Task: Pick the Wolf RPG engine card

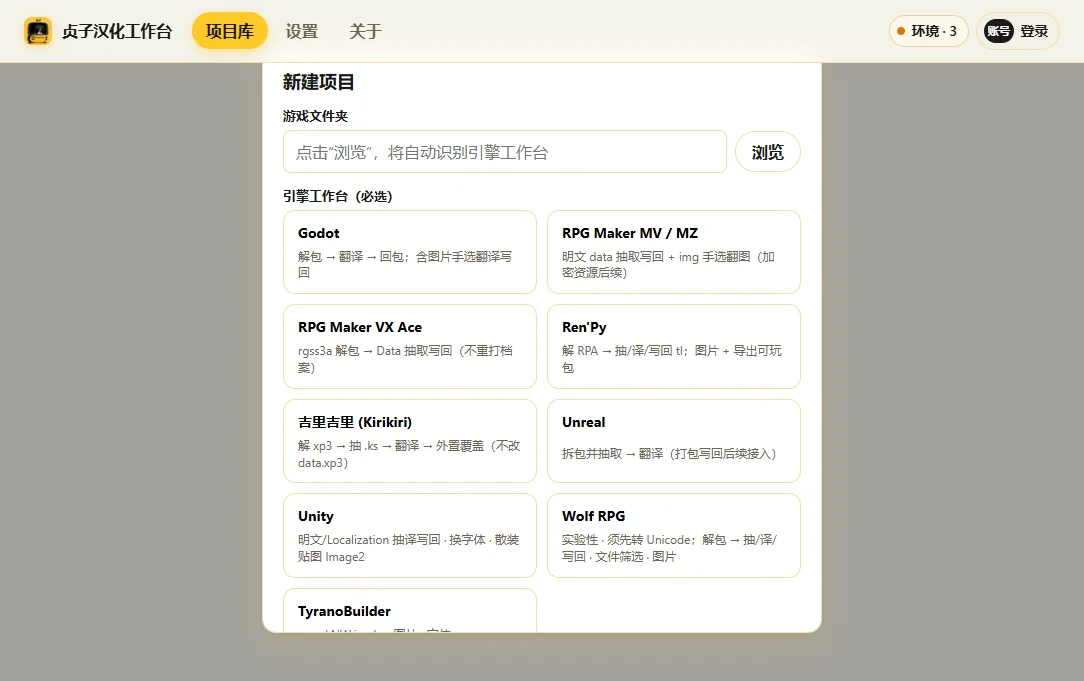Action: [x=674, y=535]
